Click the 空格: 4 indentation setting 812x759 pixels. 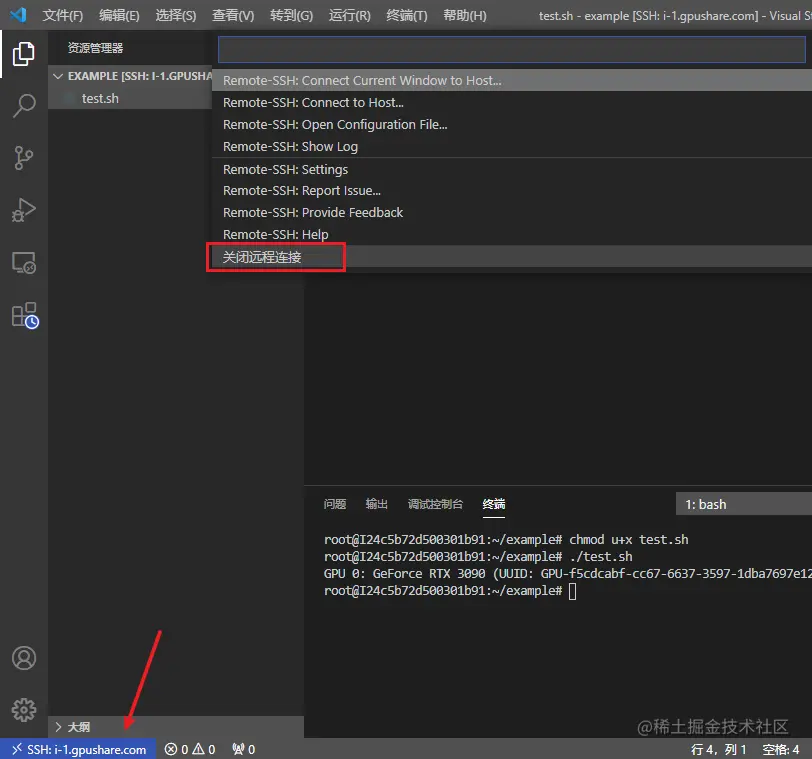[781, 749]
